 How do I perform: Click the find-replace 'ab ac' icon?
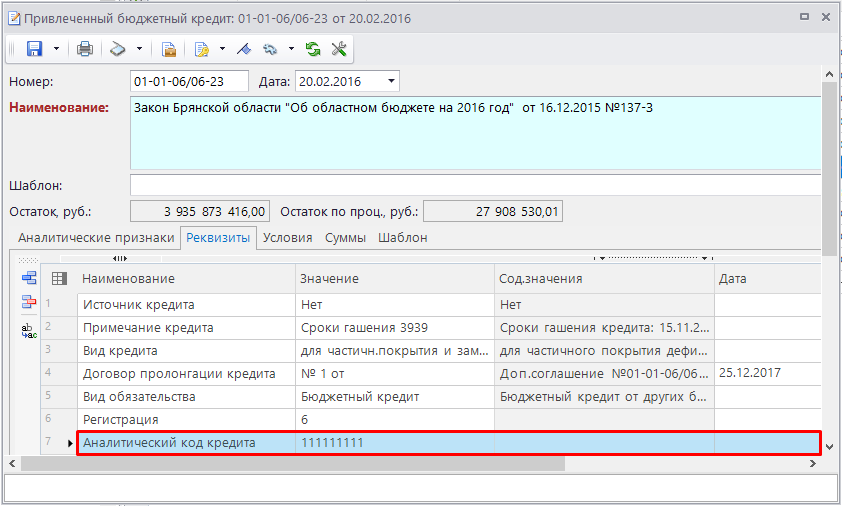(x=29, y=331)
